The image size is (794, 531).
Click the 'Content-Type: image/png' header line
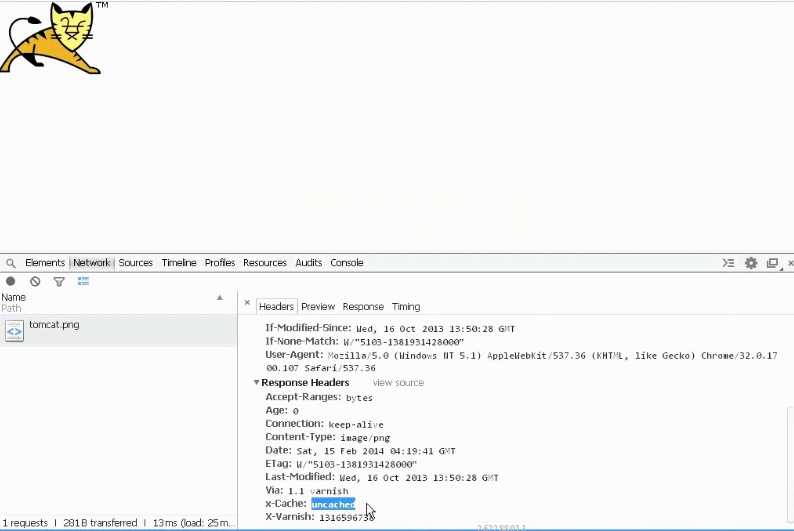pyautogui.click(x=327, y=437)
